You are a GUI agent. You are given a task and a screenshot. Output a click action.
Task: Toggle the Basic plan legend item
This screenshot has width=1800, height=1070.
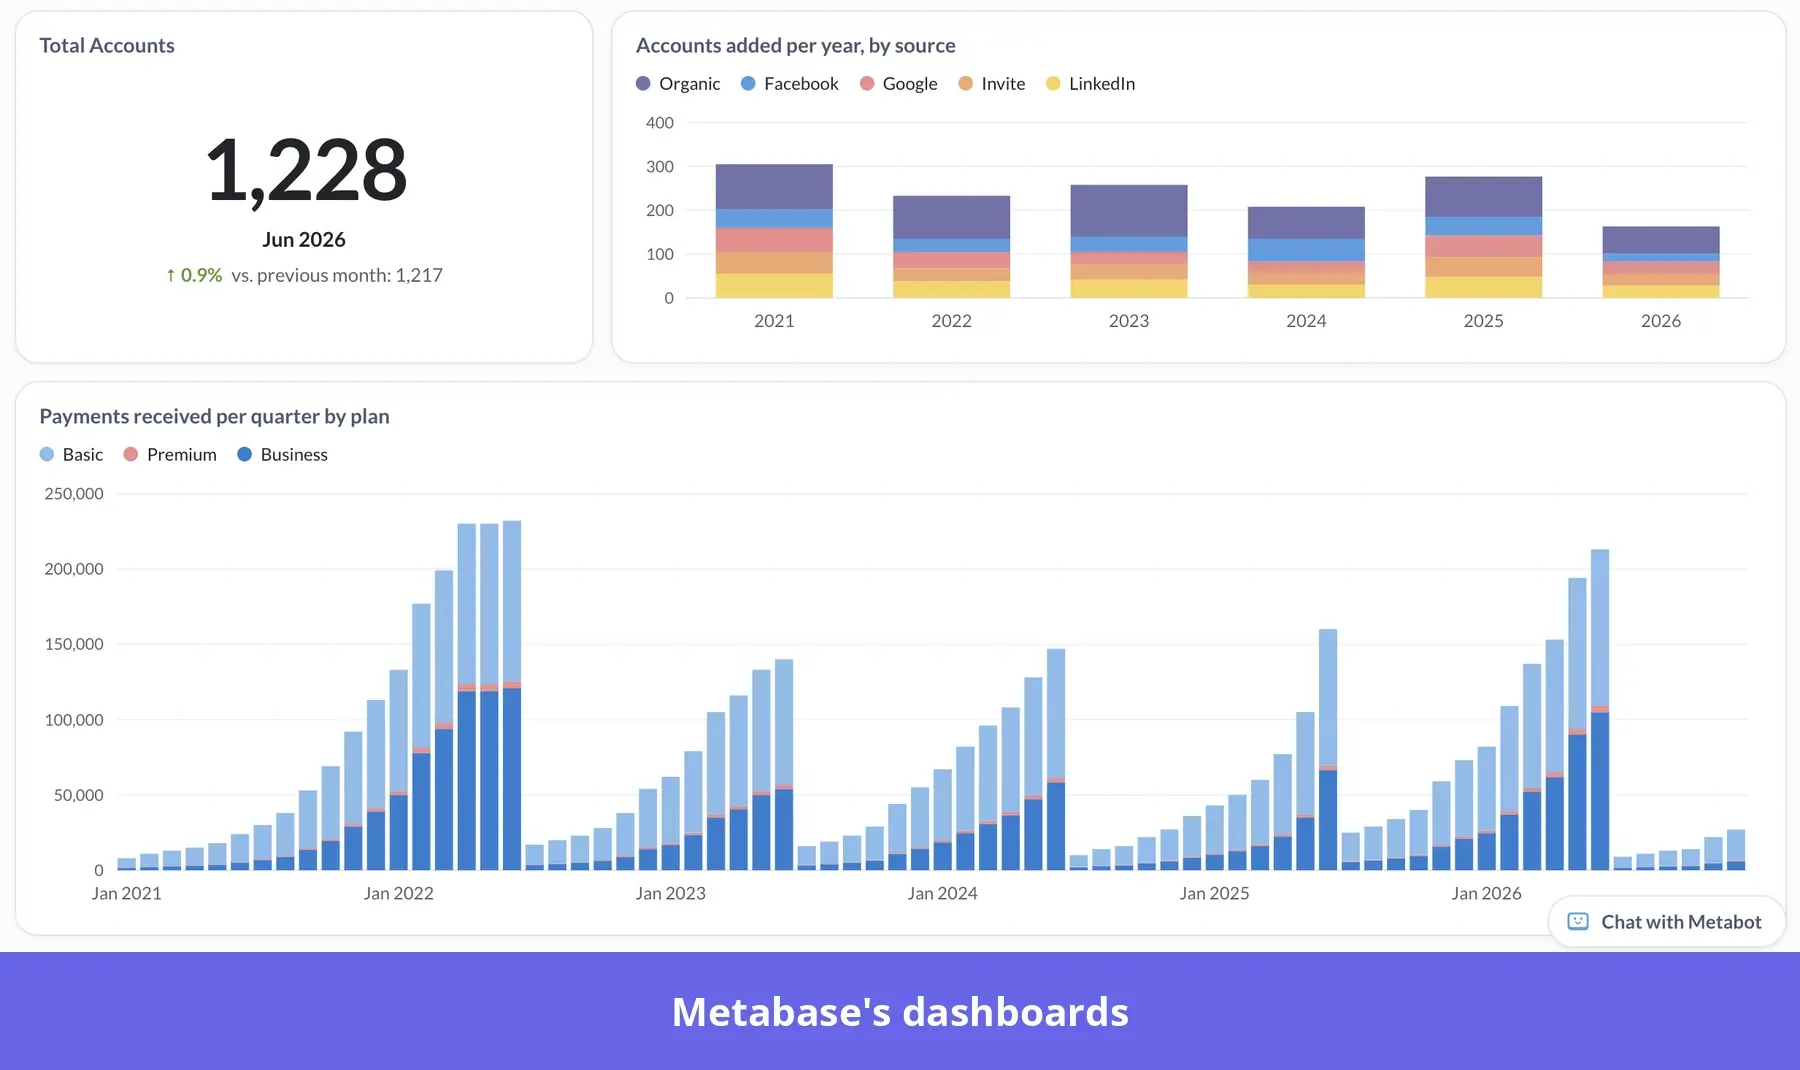click(71, 454)
